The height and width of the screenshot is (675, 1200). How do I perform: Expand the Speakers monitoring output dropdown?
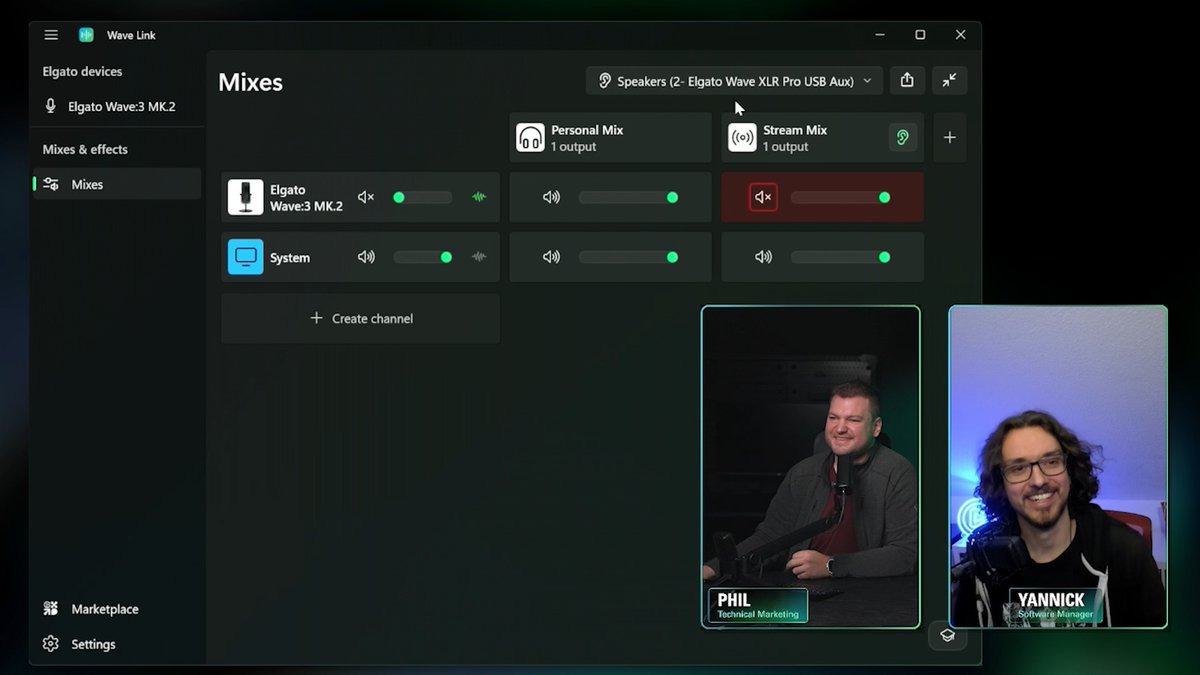734,81
